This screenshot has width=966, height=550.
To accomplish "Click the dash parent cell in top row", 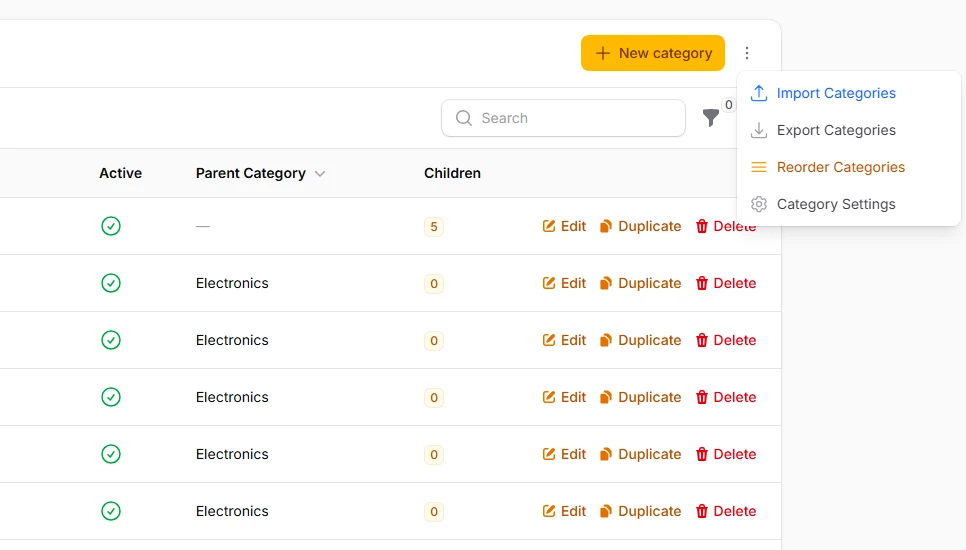I will click(203, 226).
